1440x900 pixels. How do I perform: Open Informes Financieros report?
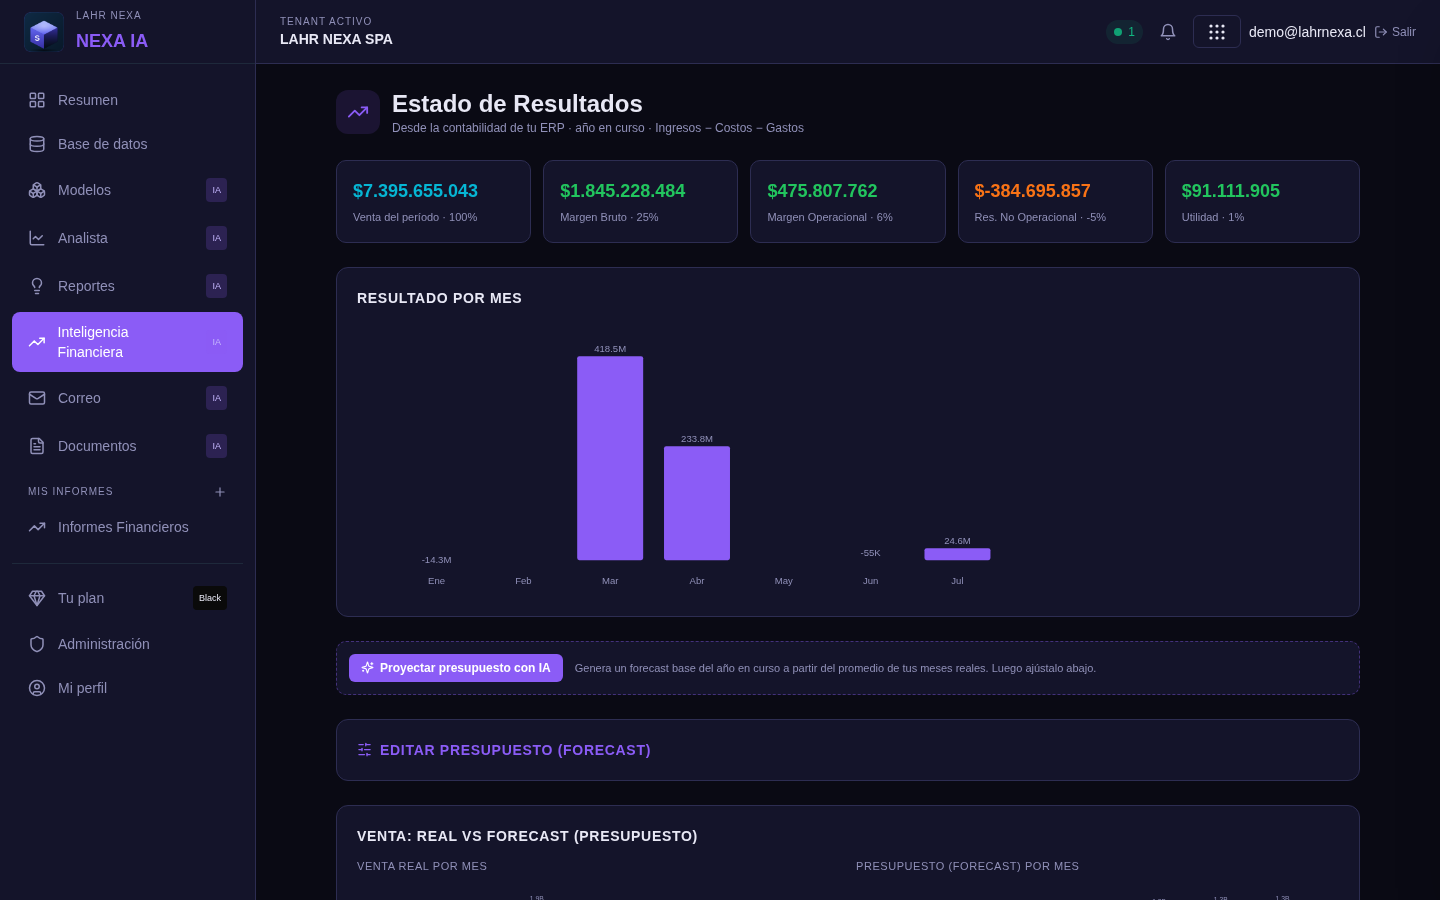127,527
